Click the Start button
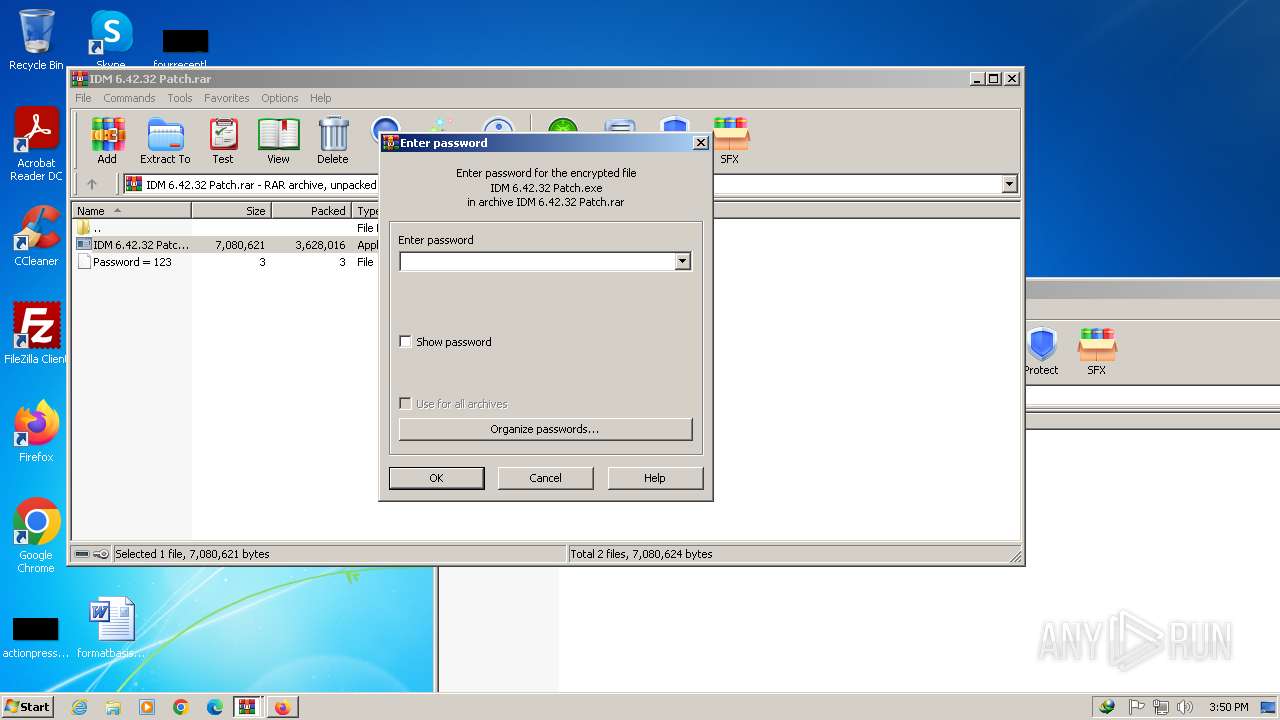1280x720 pixels. click(x=28, y=707)
